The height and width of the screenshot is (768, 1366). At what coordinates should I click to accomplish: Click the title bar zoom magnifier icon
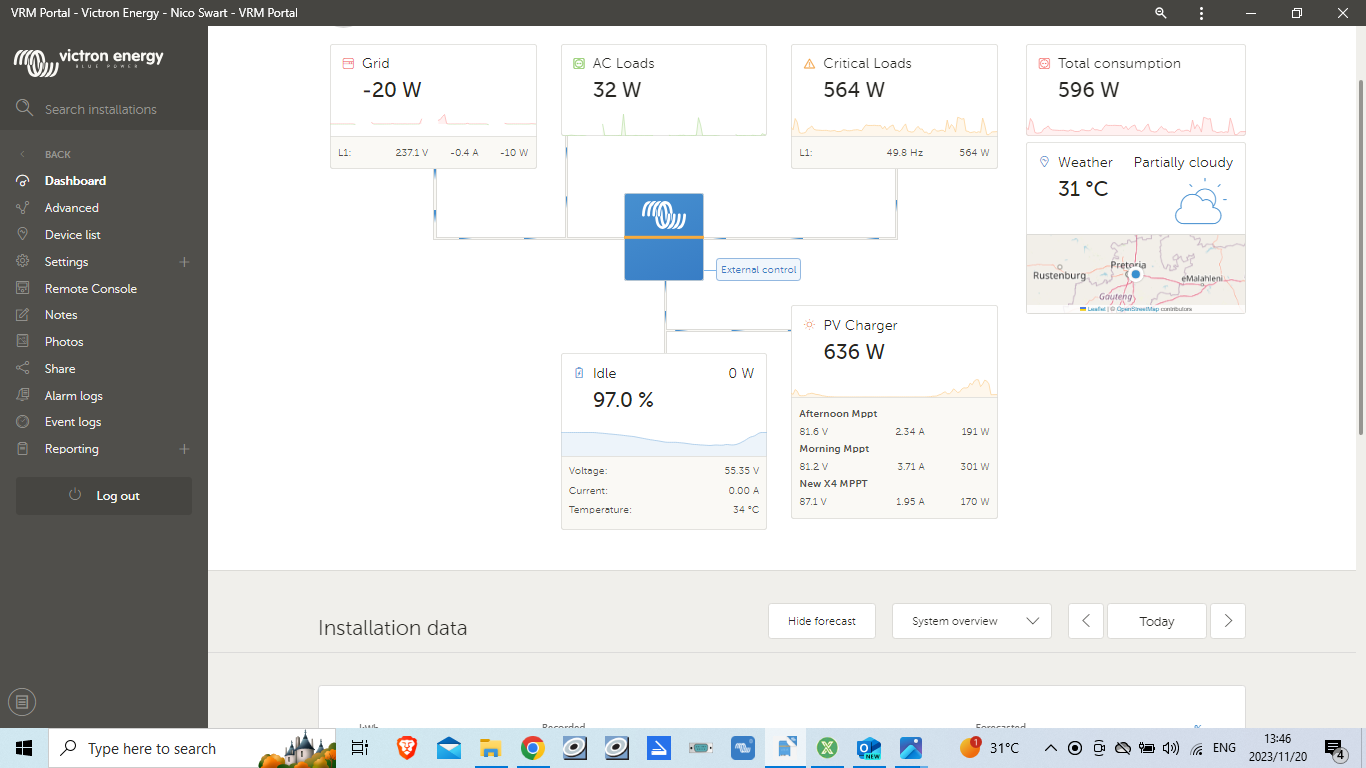pos(1161,13)
